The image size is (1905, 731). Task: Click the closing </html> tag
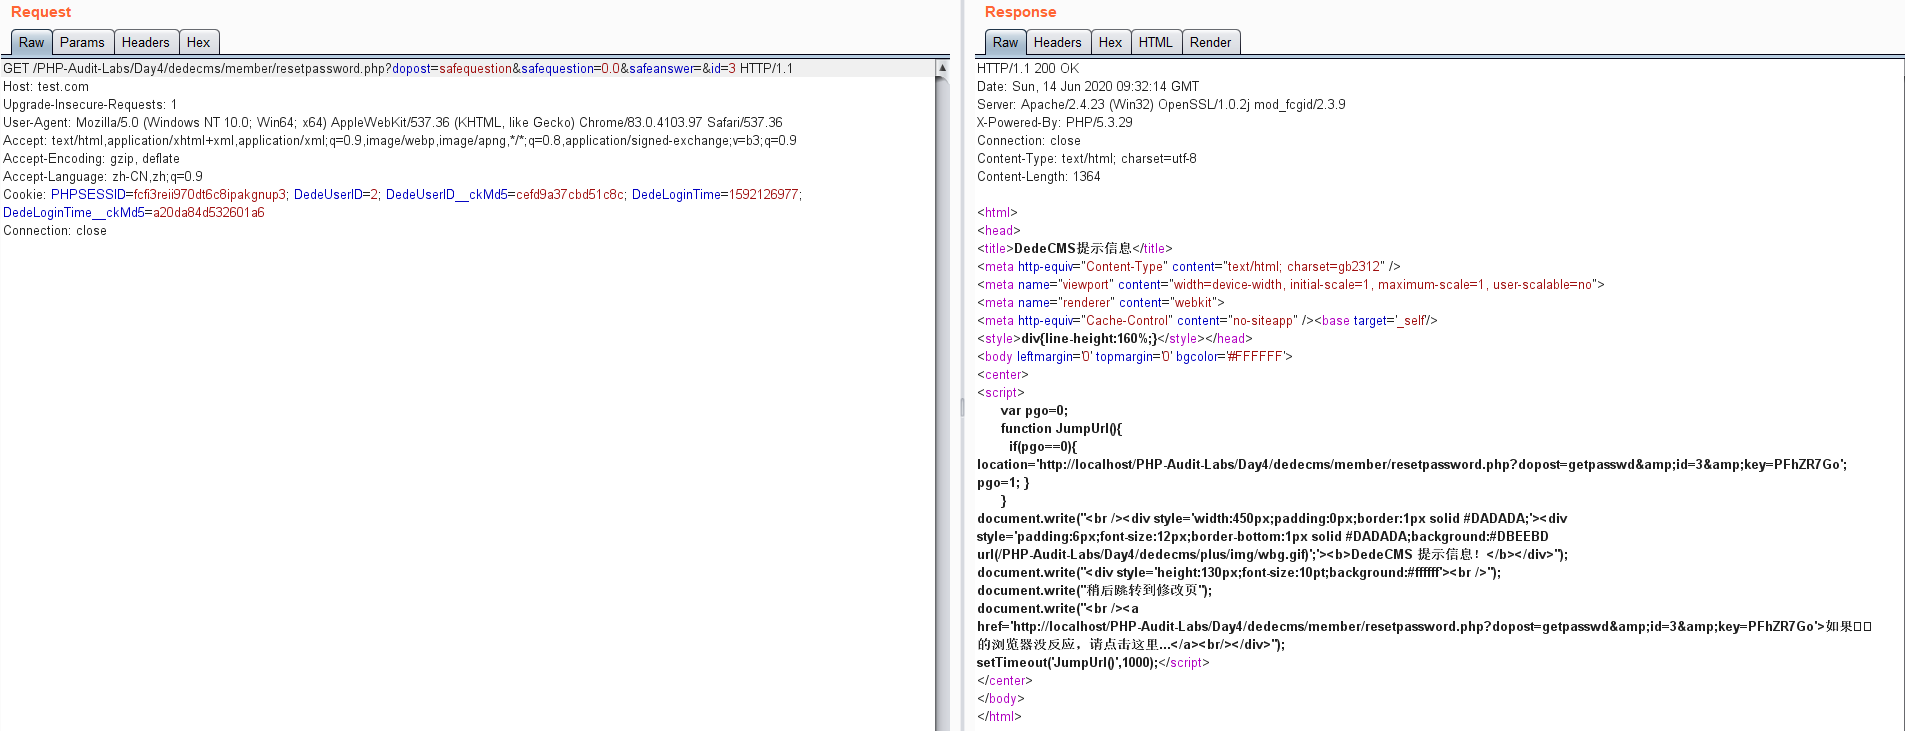(999, 717)
